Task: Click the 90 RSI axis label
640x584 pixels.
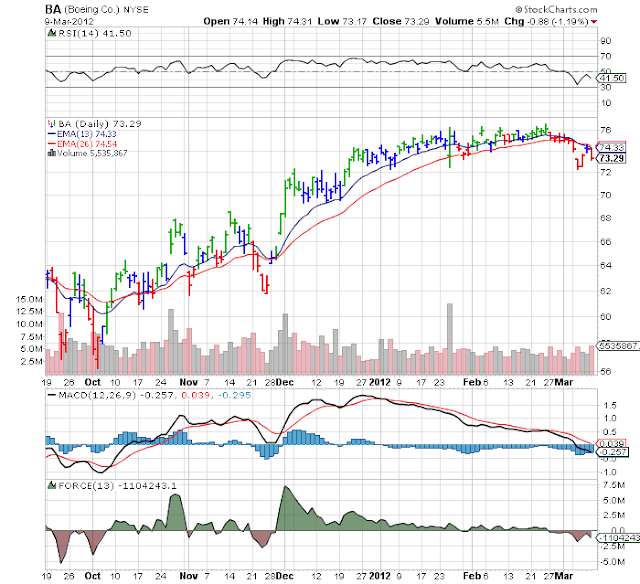Action: [606, 41]
